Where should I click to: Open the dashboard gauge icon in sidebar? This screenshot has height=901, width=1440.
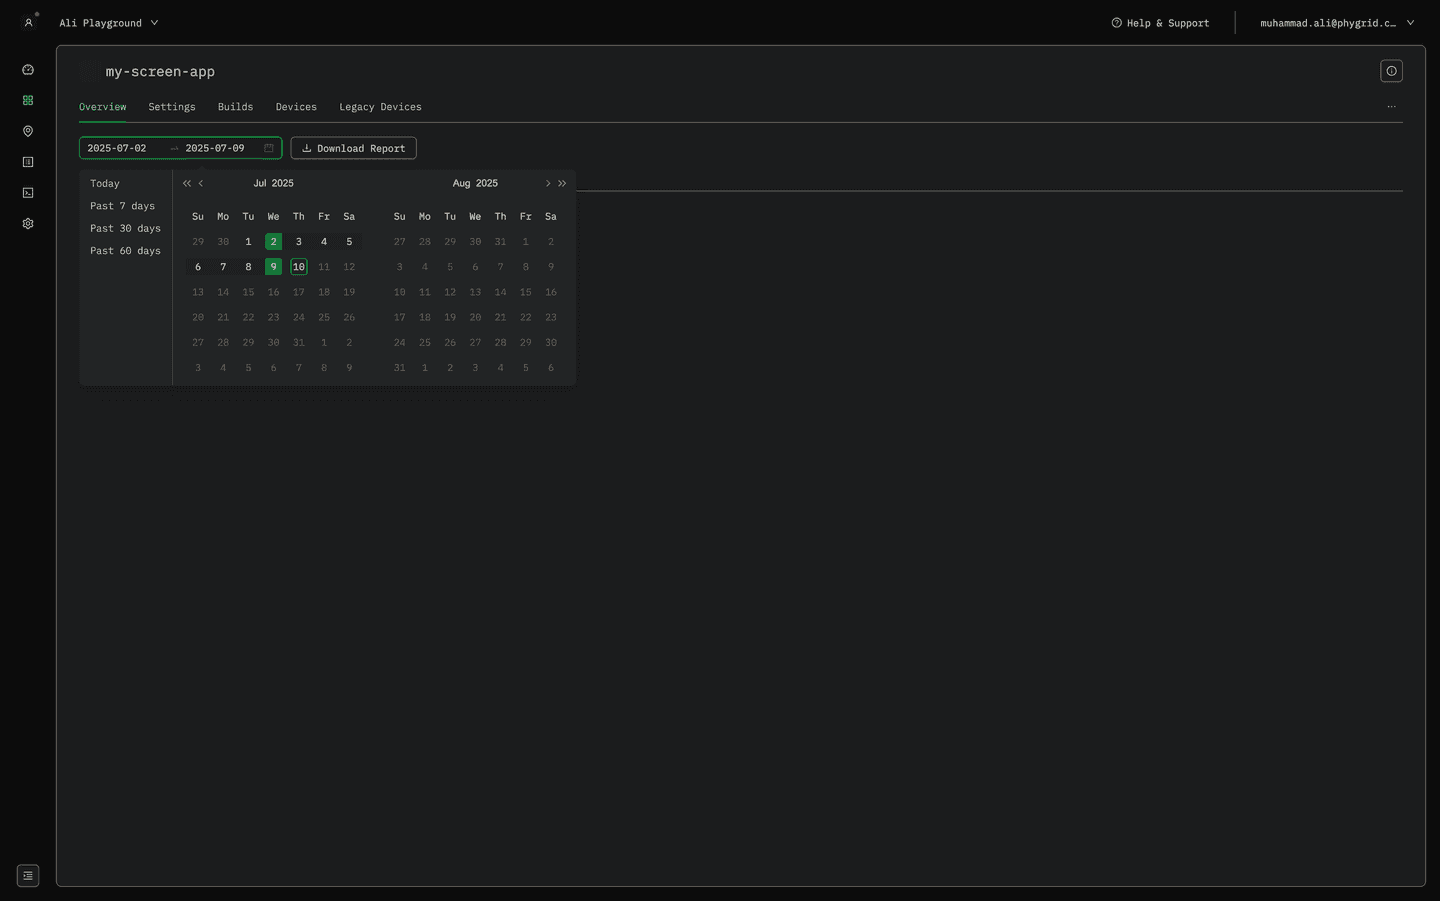27,69
